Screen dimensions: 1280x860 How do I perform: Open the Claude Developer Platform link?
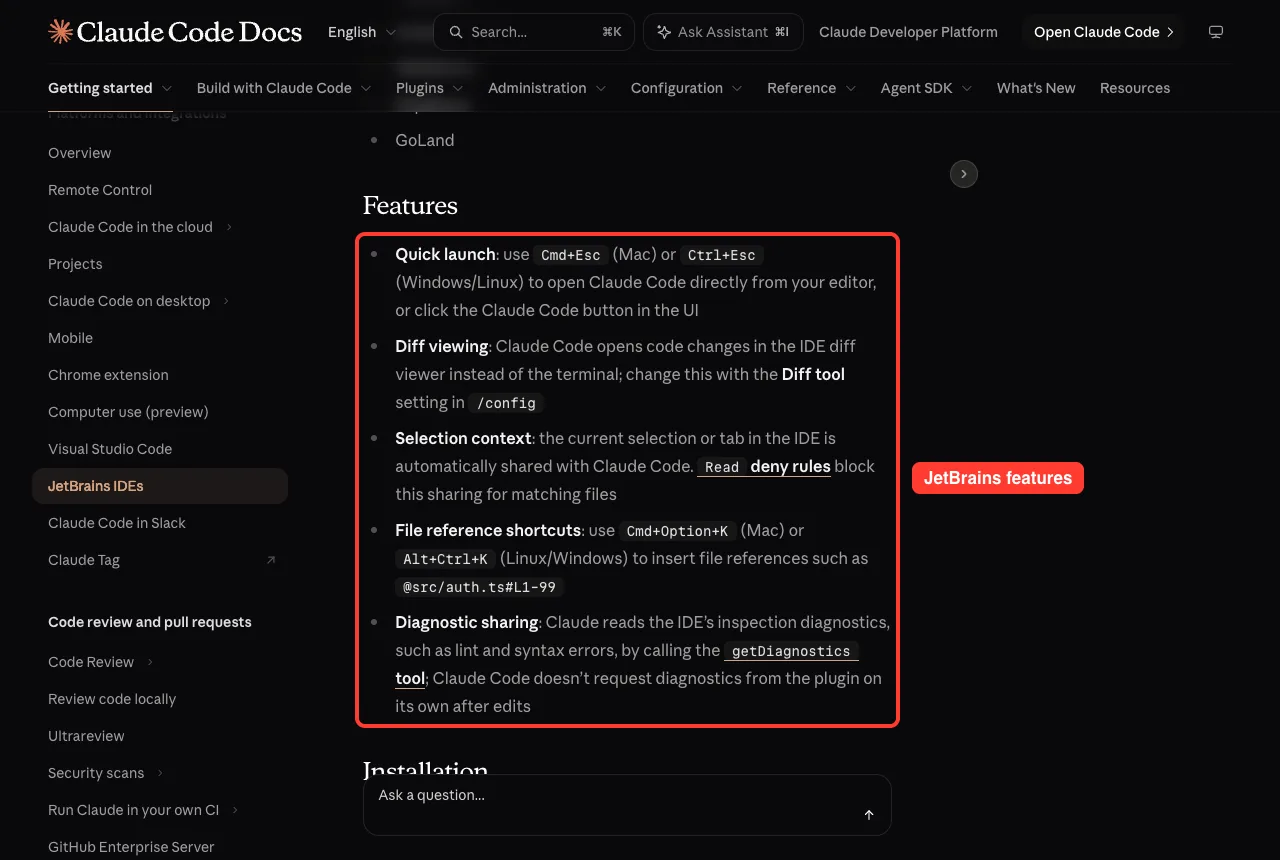pos(908,32)
